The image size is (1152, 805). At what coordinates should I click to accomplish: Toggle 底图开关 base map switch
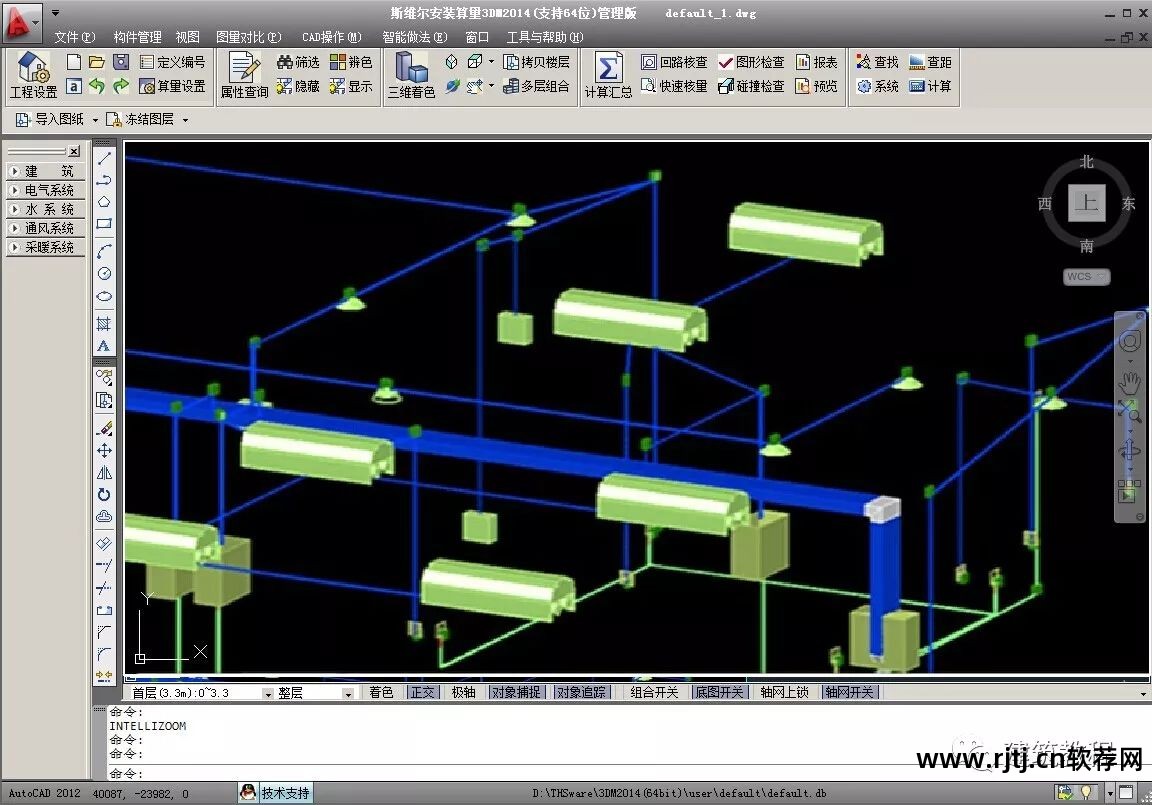click(719, 693)
